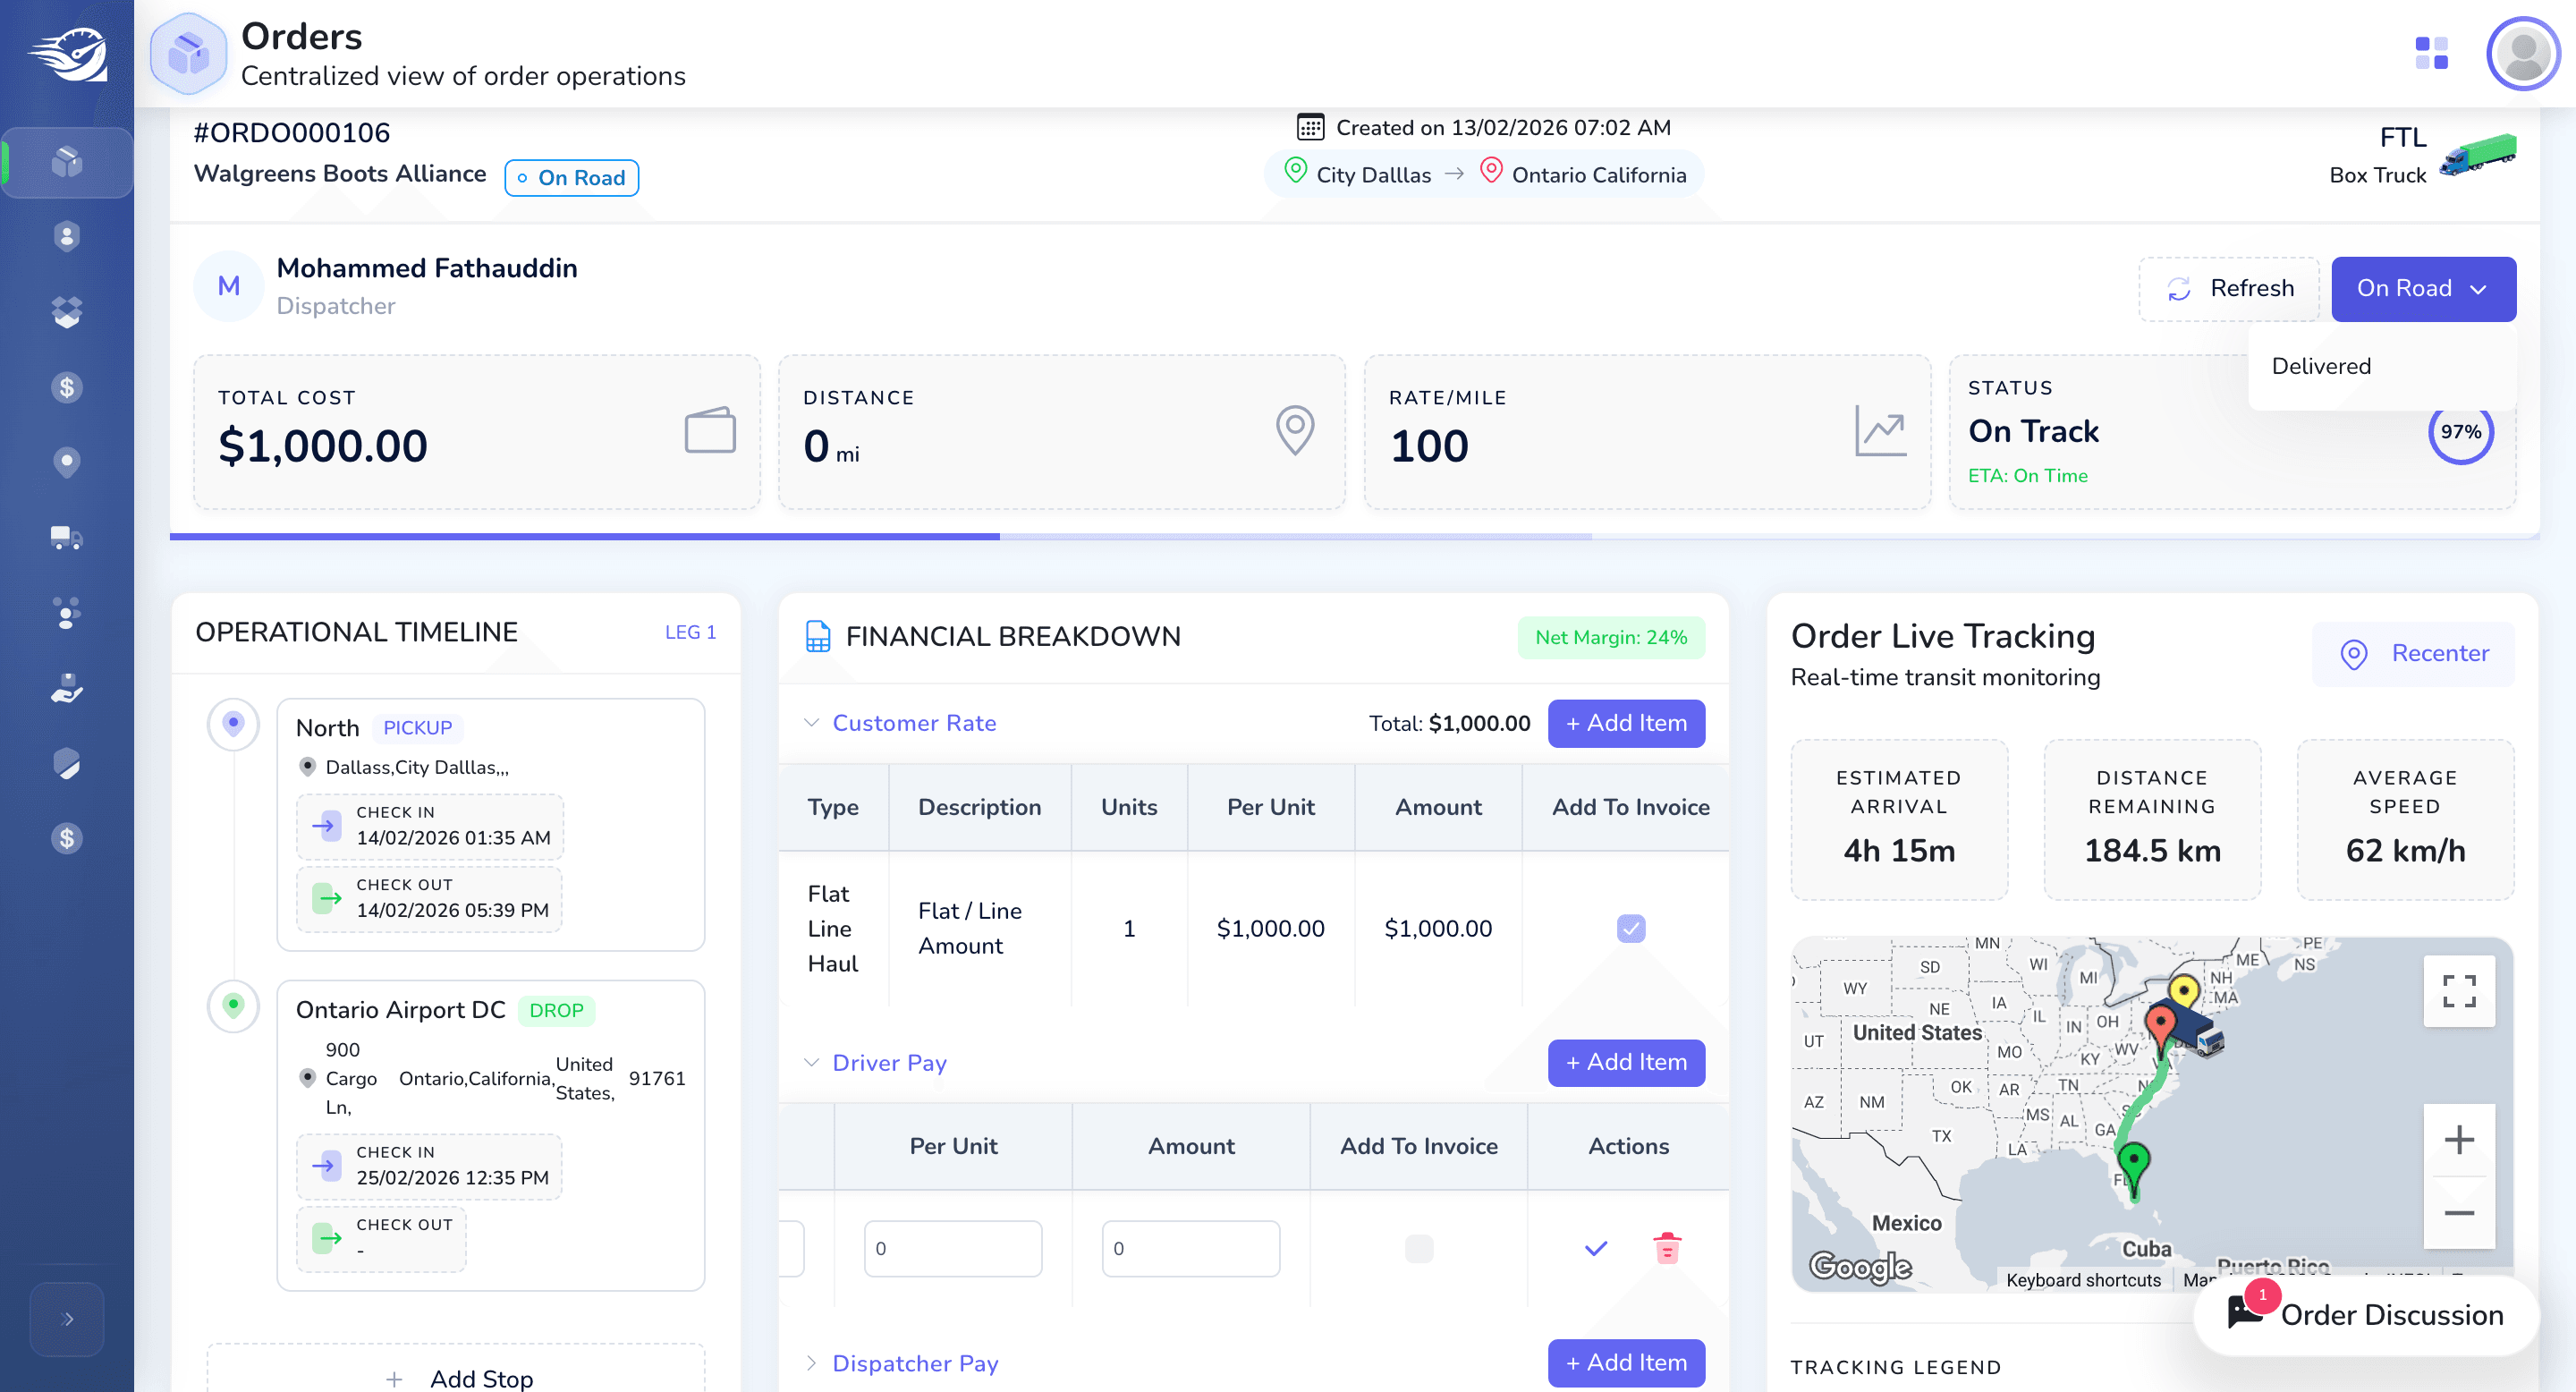The height and width of the screenshot is (1392, 2576).
Task: Add Item to Driver Pay
Action: tap(1626, 1062)
